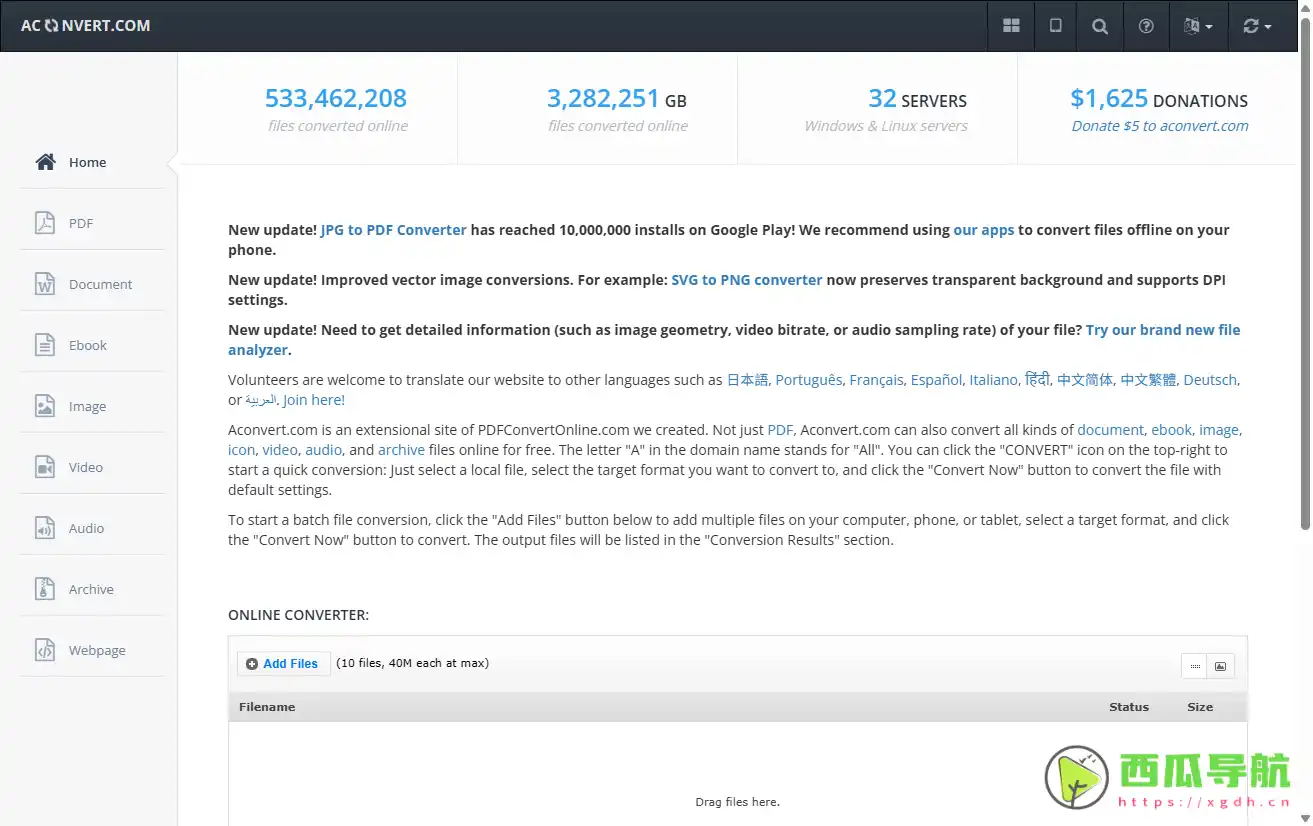Switch file list to thumbnail view
The image size is (1313, 826).
[1220, 666]
